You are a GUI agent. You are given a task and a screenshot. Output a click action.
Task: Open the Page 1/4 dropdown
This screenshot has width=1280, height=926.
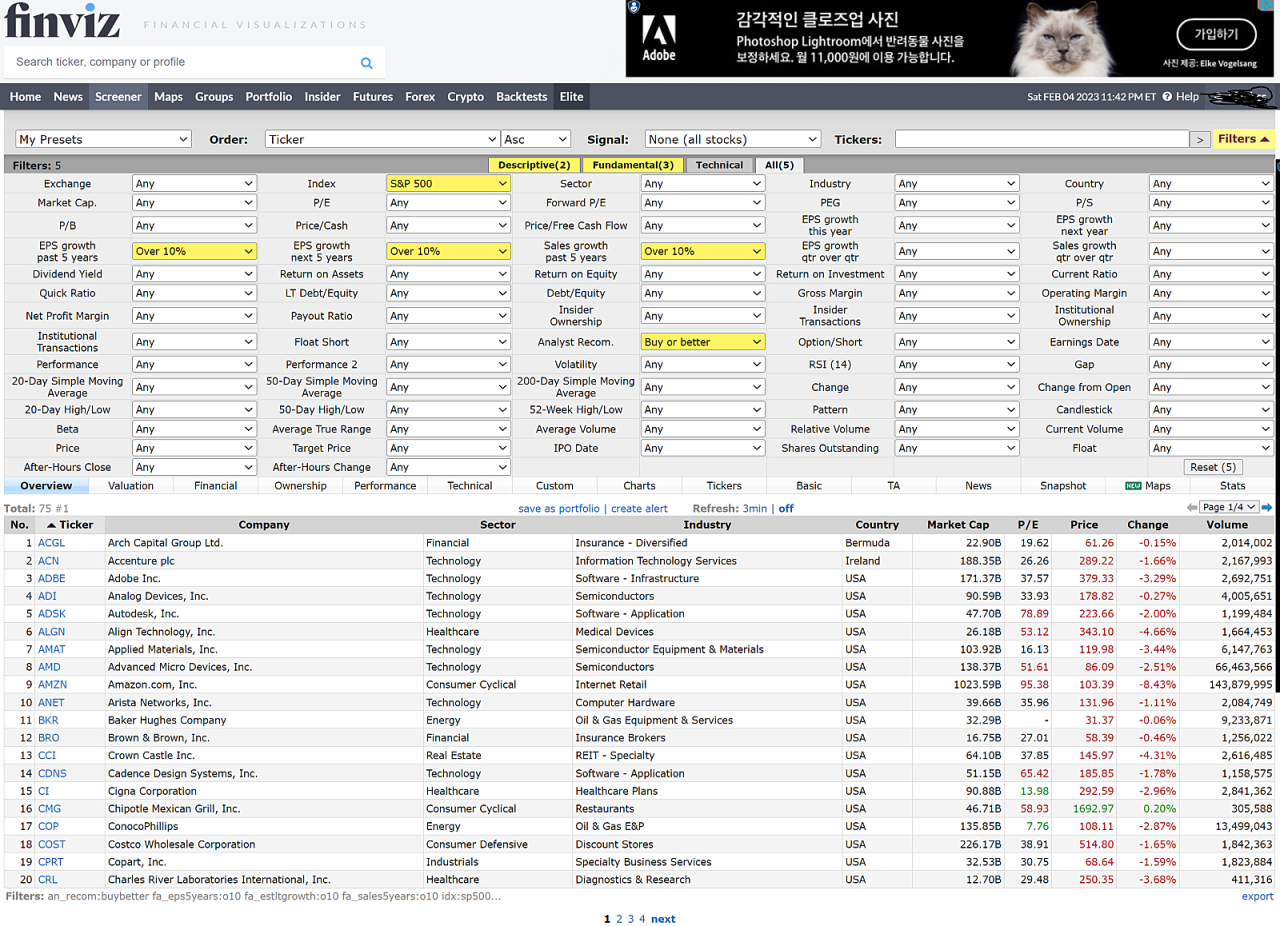pos(1230,508)
